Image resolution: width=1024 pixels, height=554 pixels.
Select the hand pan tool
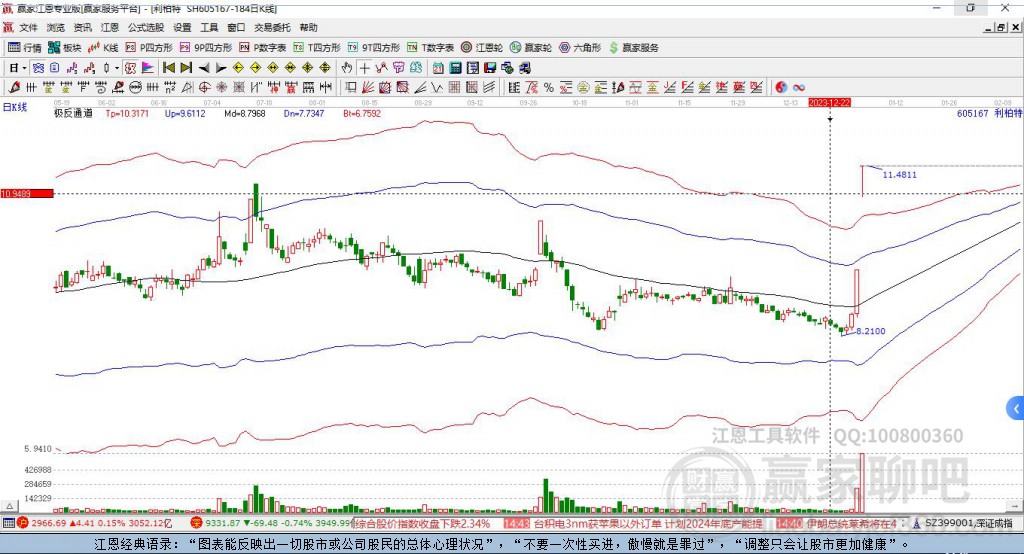(347, 68)
